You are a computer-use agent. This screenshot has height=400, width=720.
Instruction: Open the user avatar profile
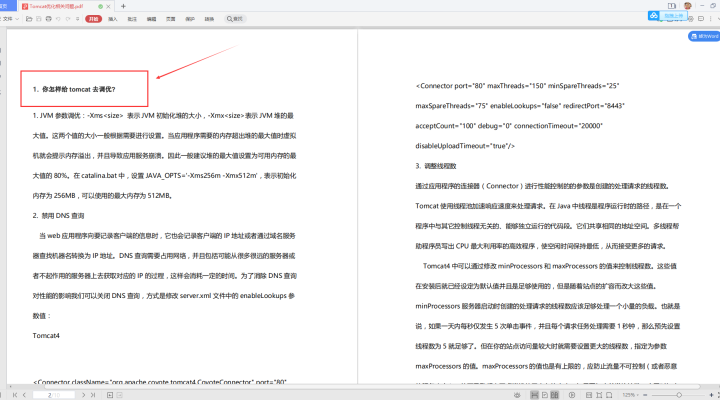(687, 6)
